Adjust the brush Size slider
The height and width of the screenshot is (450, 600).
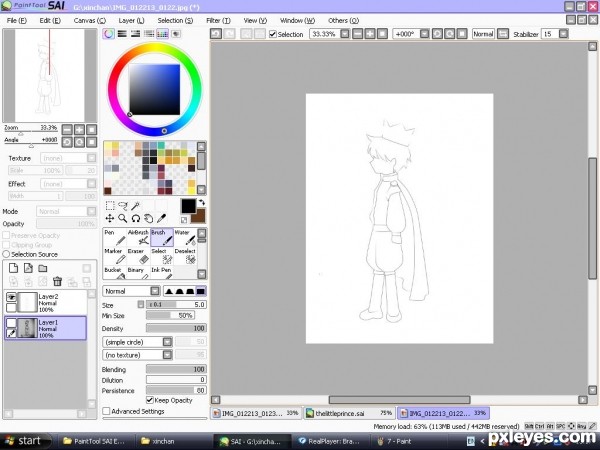click(x=176, y=305)
